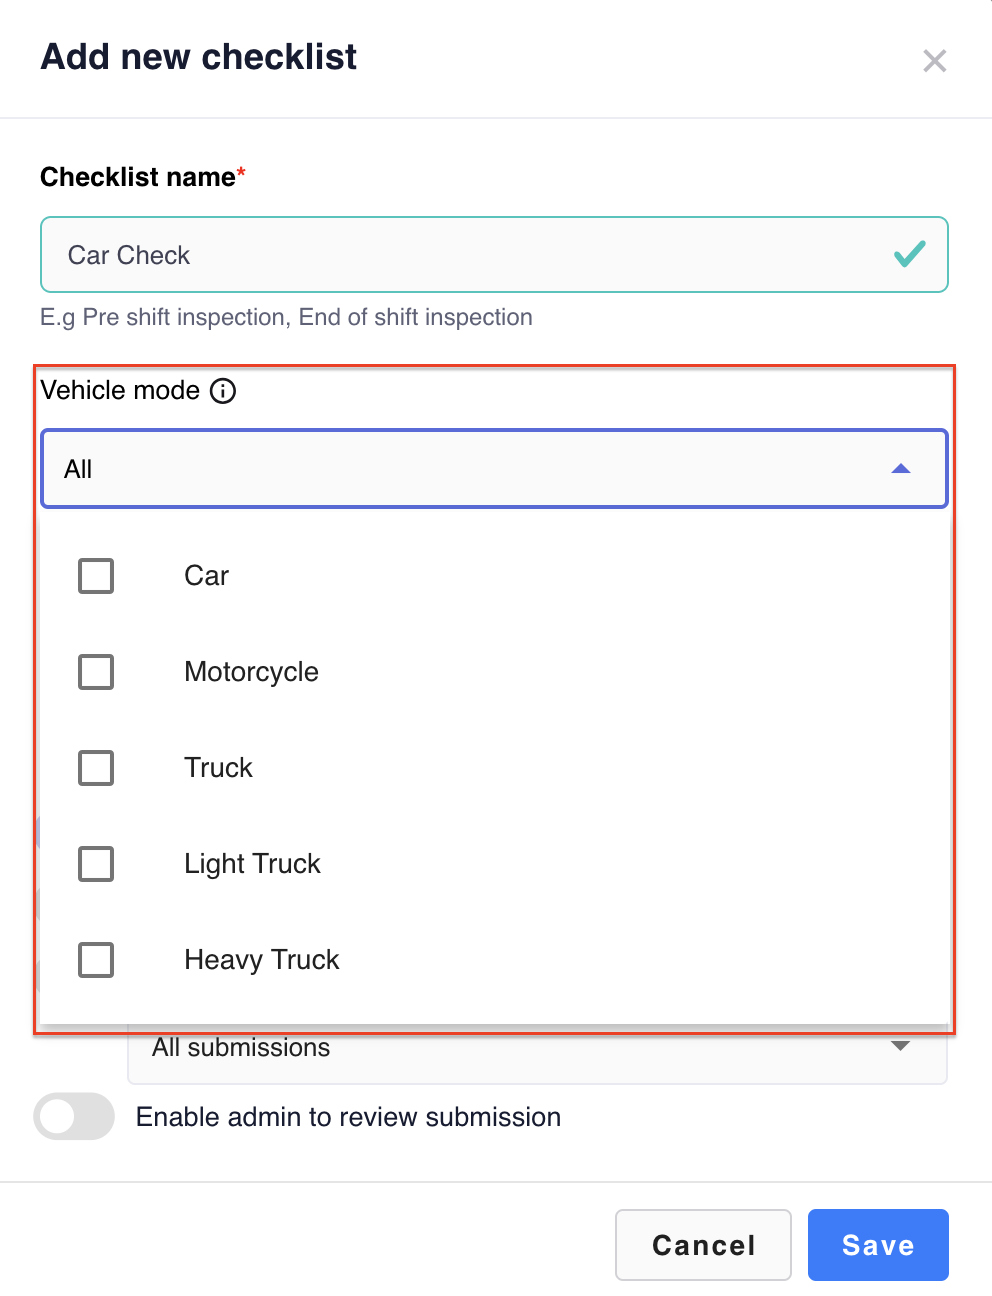
Task: Select the Motorcycle option label
Action: click(x=252, y=672)
